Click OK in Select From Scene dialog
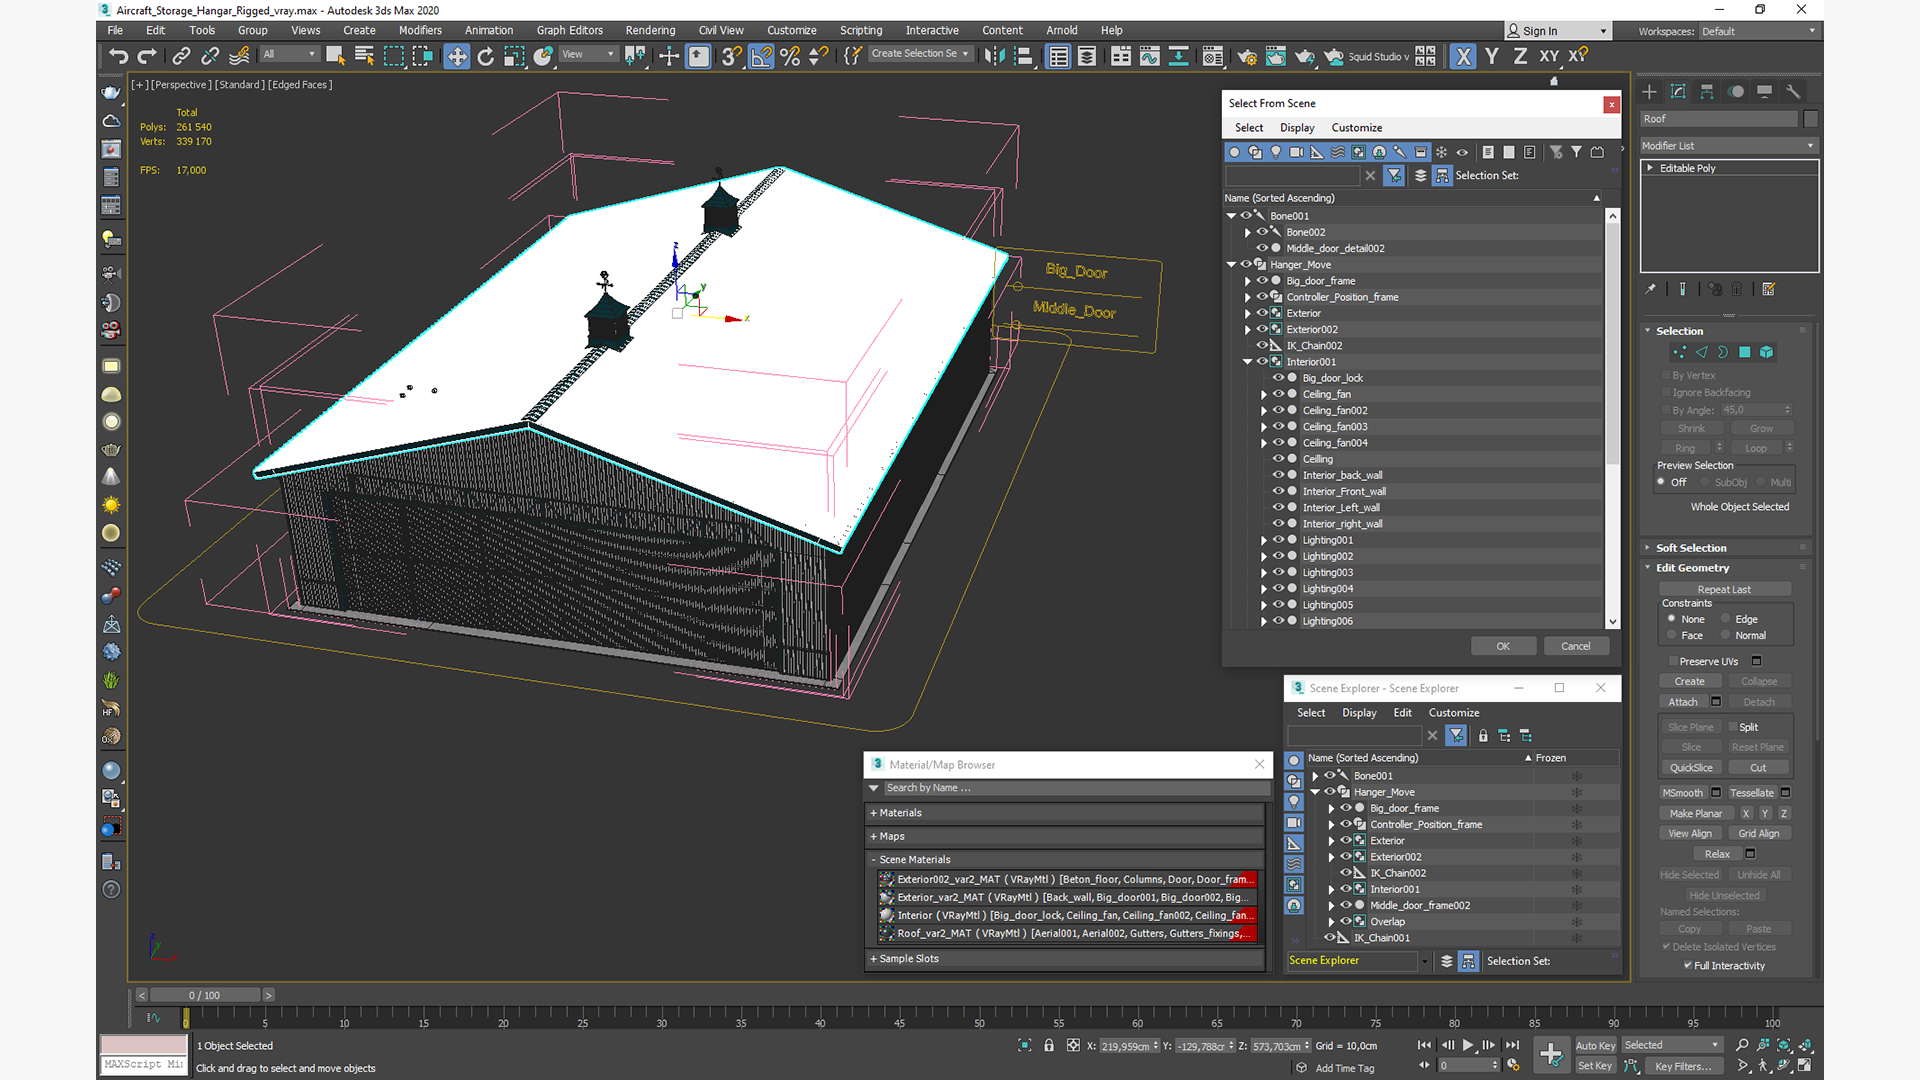This screenshot has width=1920, height=1080. click(1503, 646)
